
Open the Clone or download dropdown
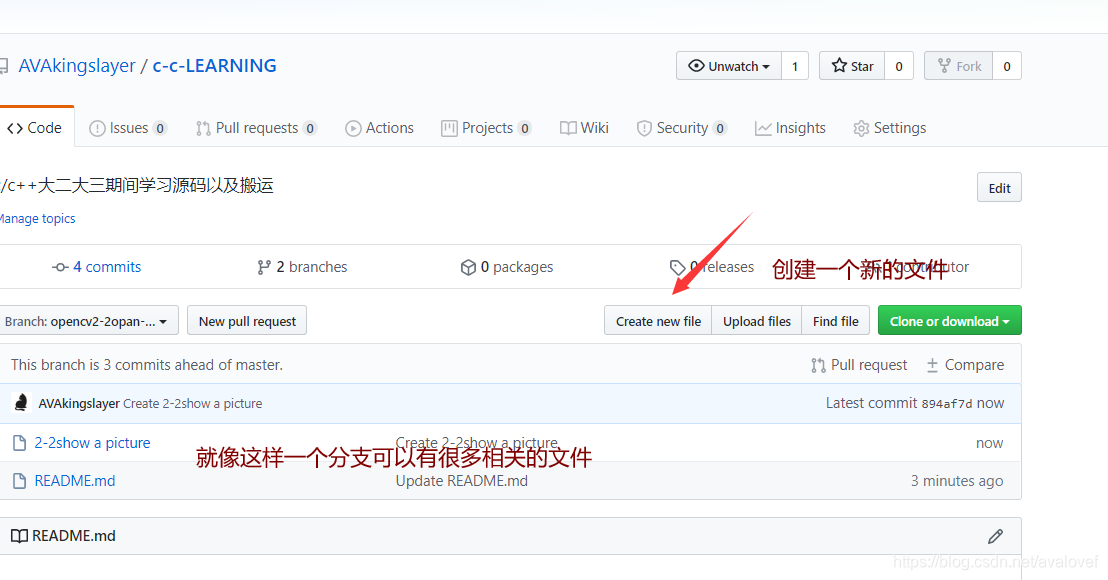click(950, 321)
